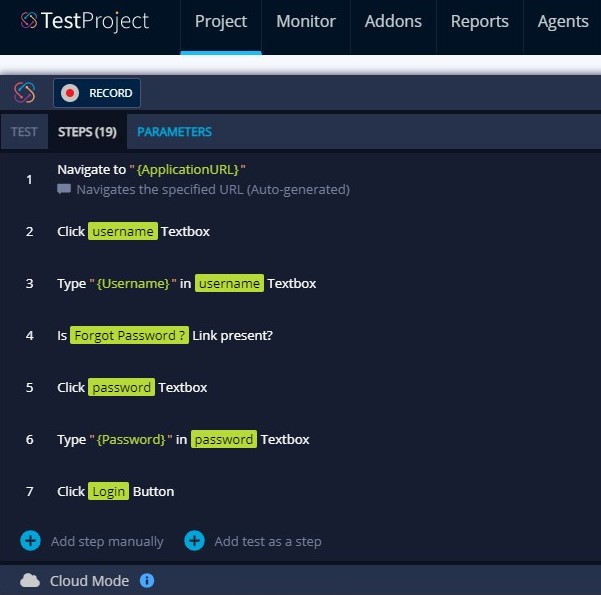Open the Addons page
601x595 pixels.
coord(393,21)
